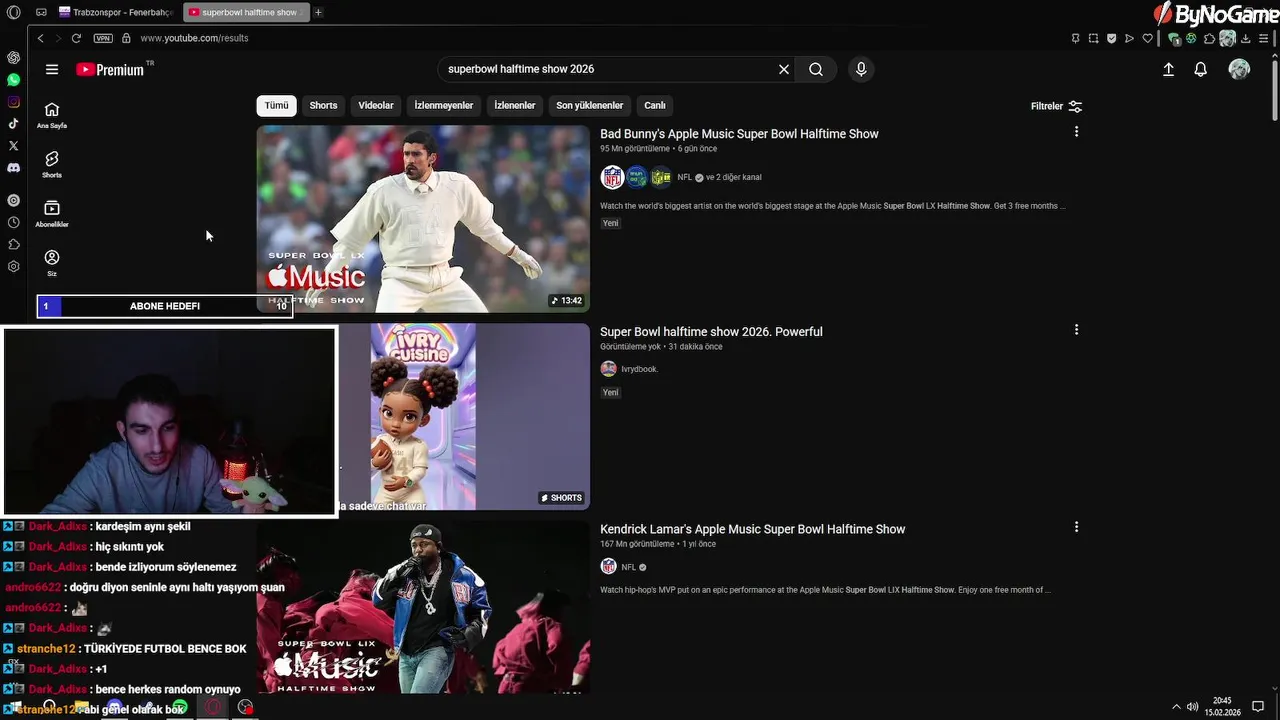1280x720 pixels.
Task: Open the Windows notification center icon
Action: point(1258,707)
